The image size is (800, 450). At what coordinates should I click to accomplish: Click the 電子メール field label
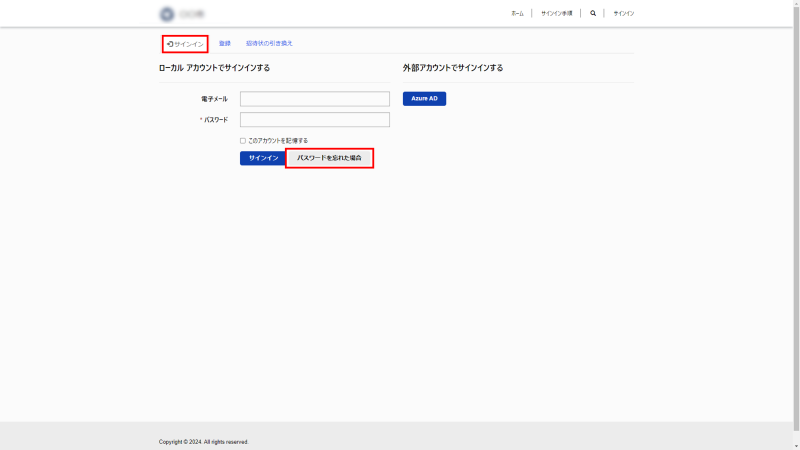click(214, 99)
